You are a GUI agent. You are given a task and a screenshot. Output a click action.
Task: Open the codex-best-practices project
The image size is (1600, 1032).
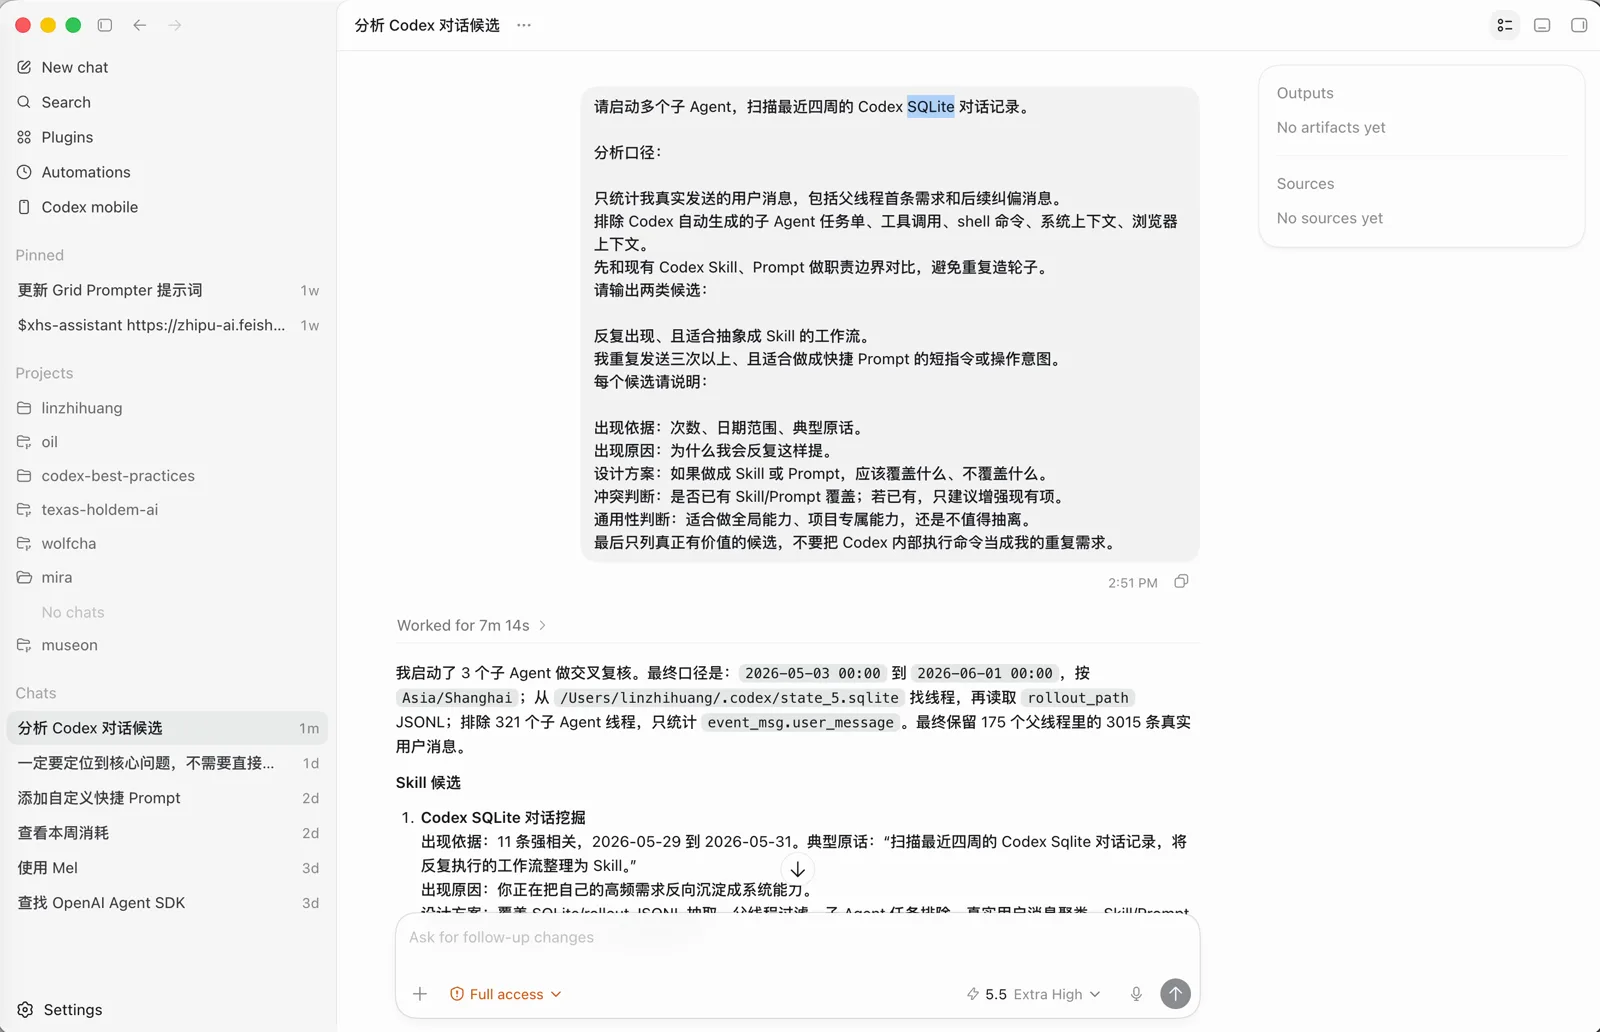point(168,476)
